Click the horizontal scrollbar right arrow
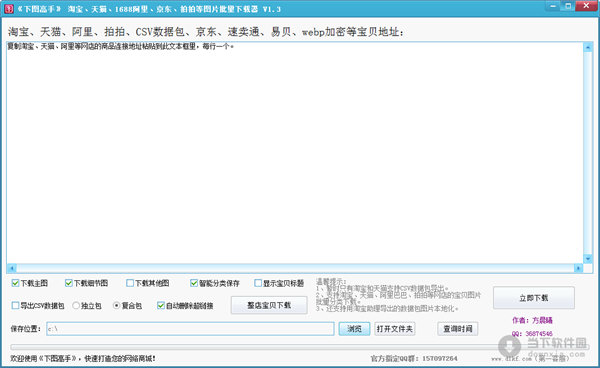600x368 pixels. [x=578, y=268]
